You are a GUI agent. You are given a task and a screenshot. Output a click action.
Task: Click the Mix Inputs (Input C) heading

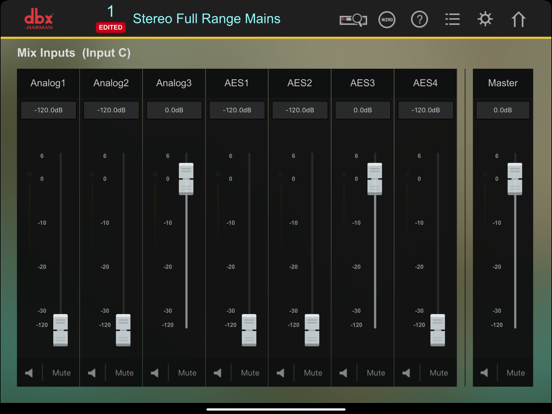tap(74, 53)
